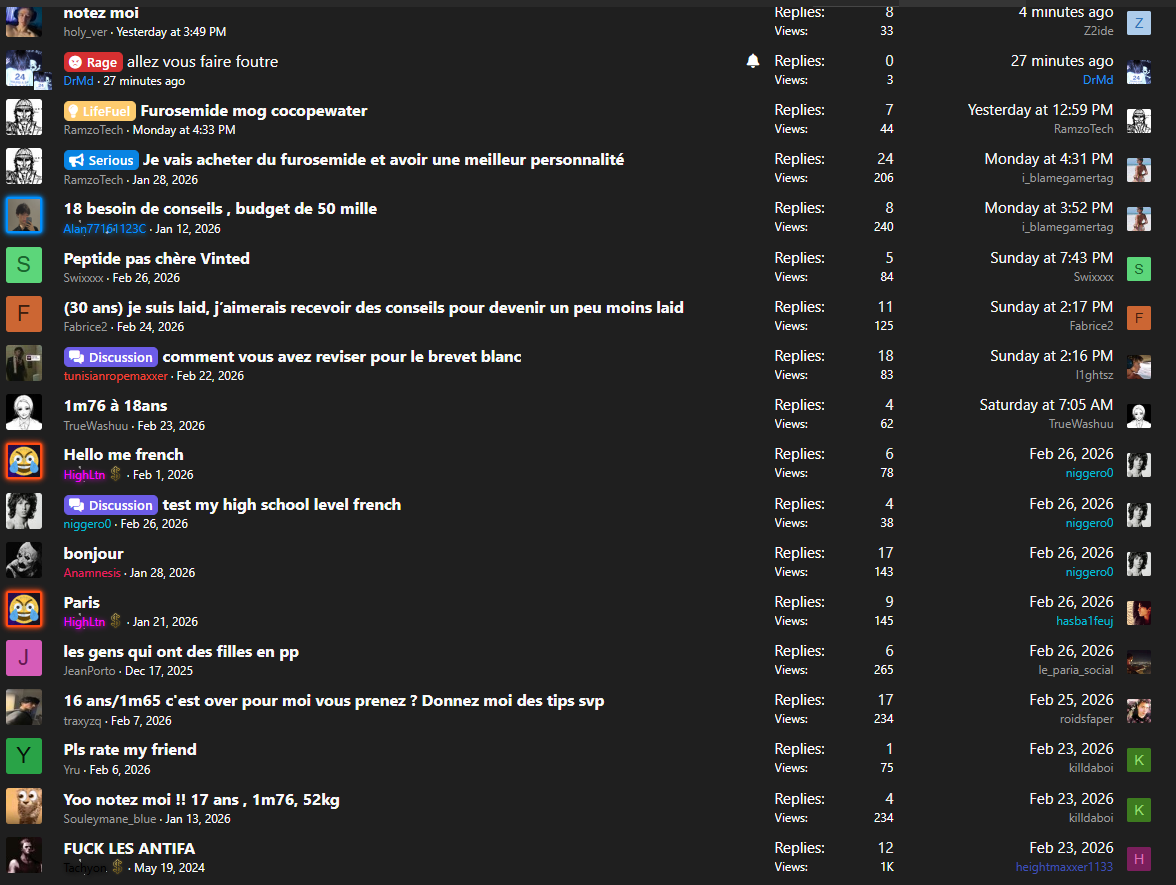Click the bell watch icon on Rage thread
This screenshot has height=885, width=1176.
pos(753,61)
